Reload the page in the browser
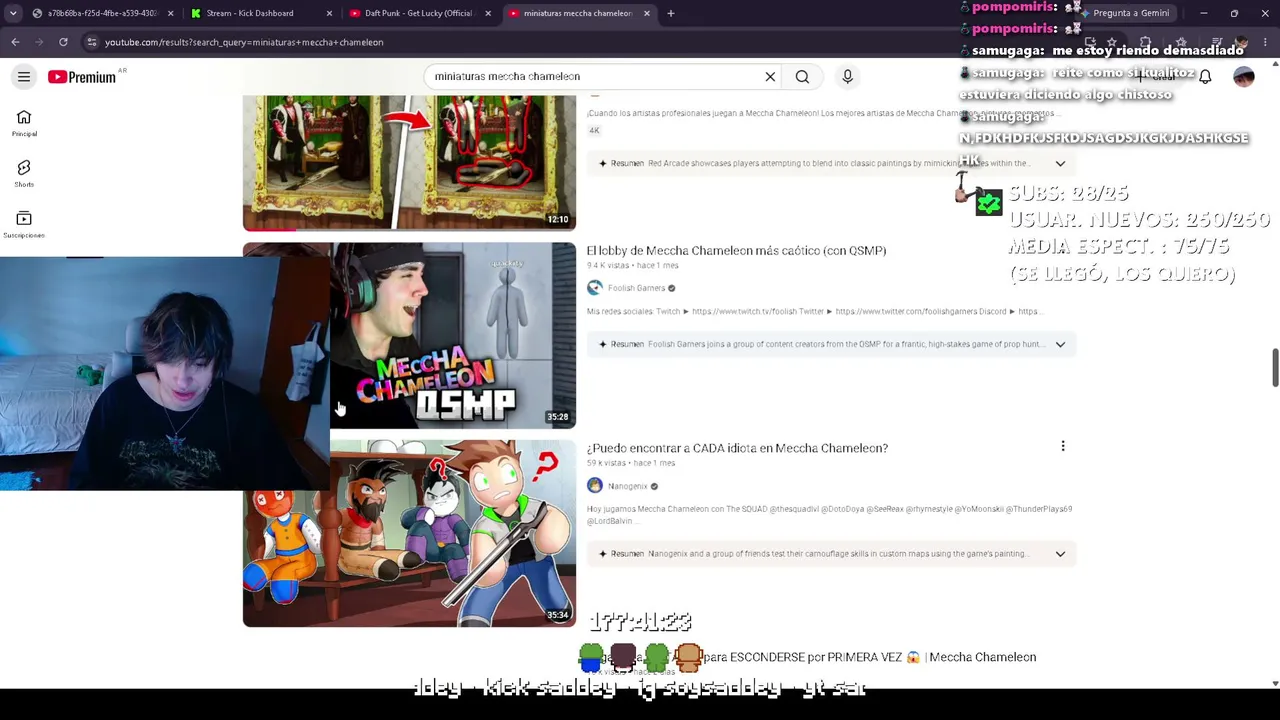This screenshot has height=720, width=1280. pos(63,42)
